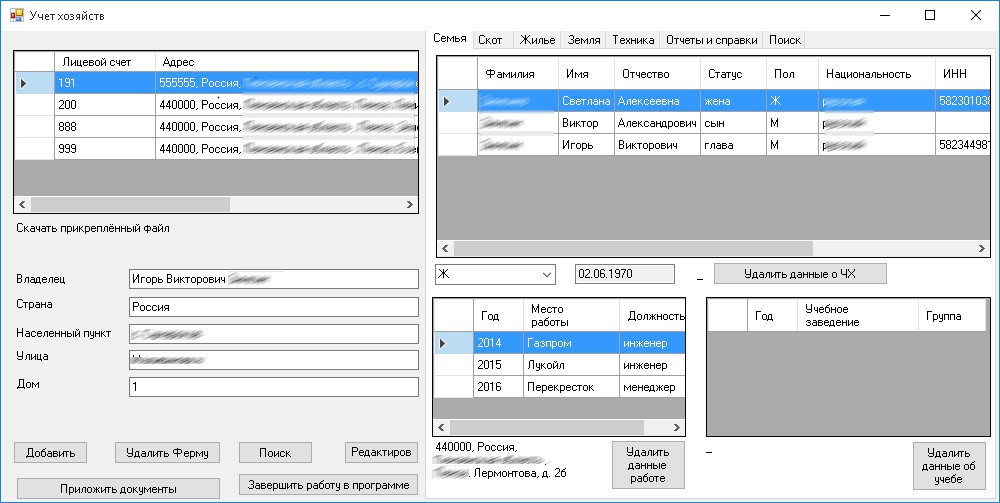Viewport: 1000px width, 503px height.
Task: Click the Адрес column header
Action: click(287, 62)
